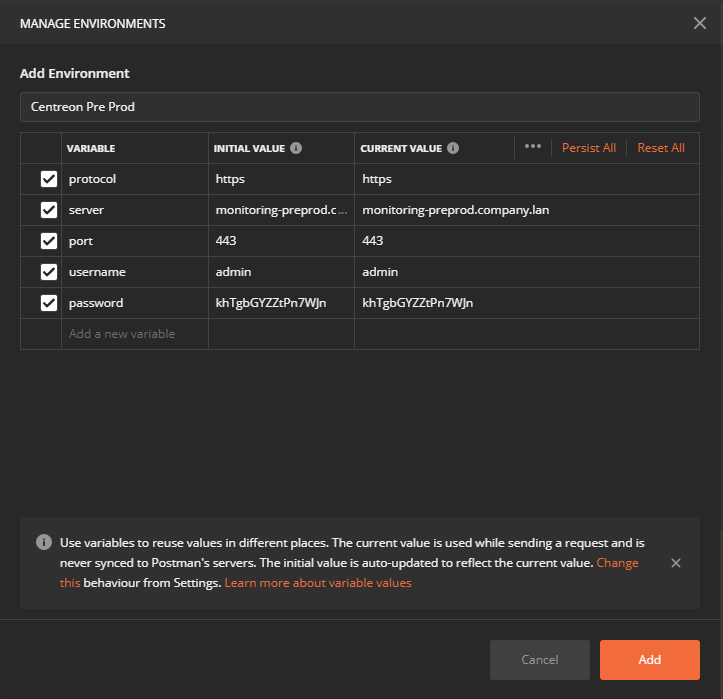
Task: Select the server initial value cell
Action: (281, 211)
